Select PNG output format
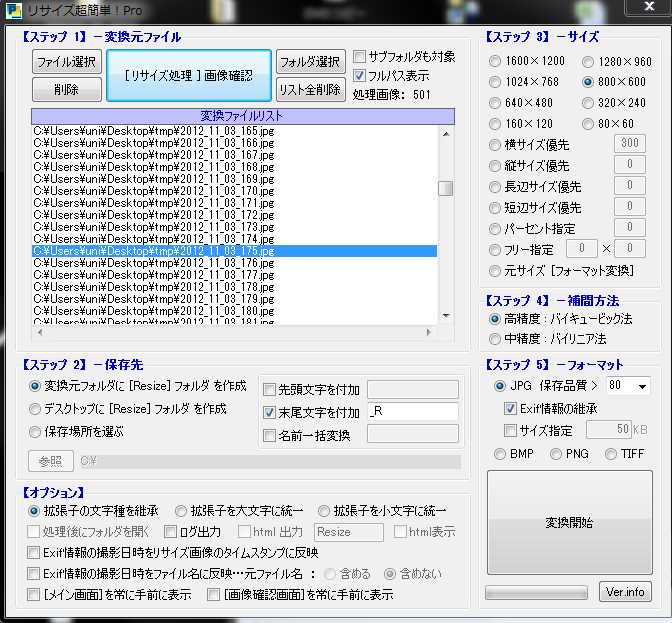This screenshot has height=623, width=672. coord(556,454)
